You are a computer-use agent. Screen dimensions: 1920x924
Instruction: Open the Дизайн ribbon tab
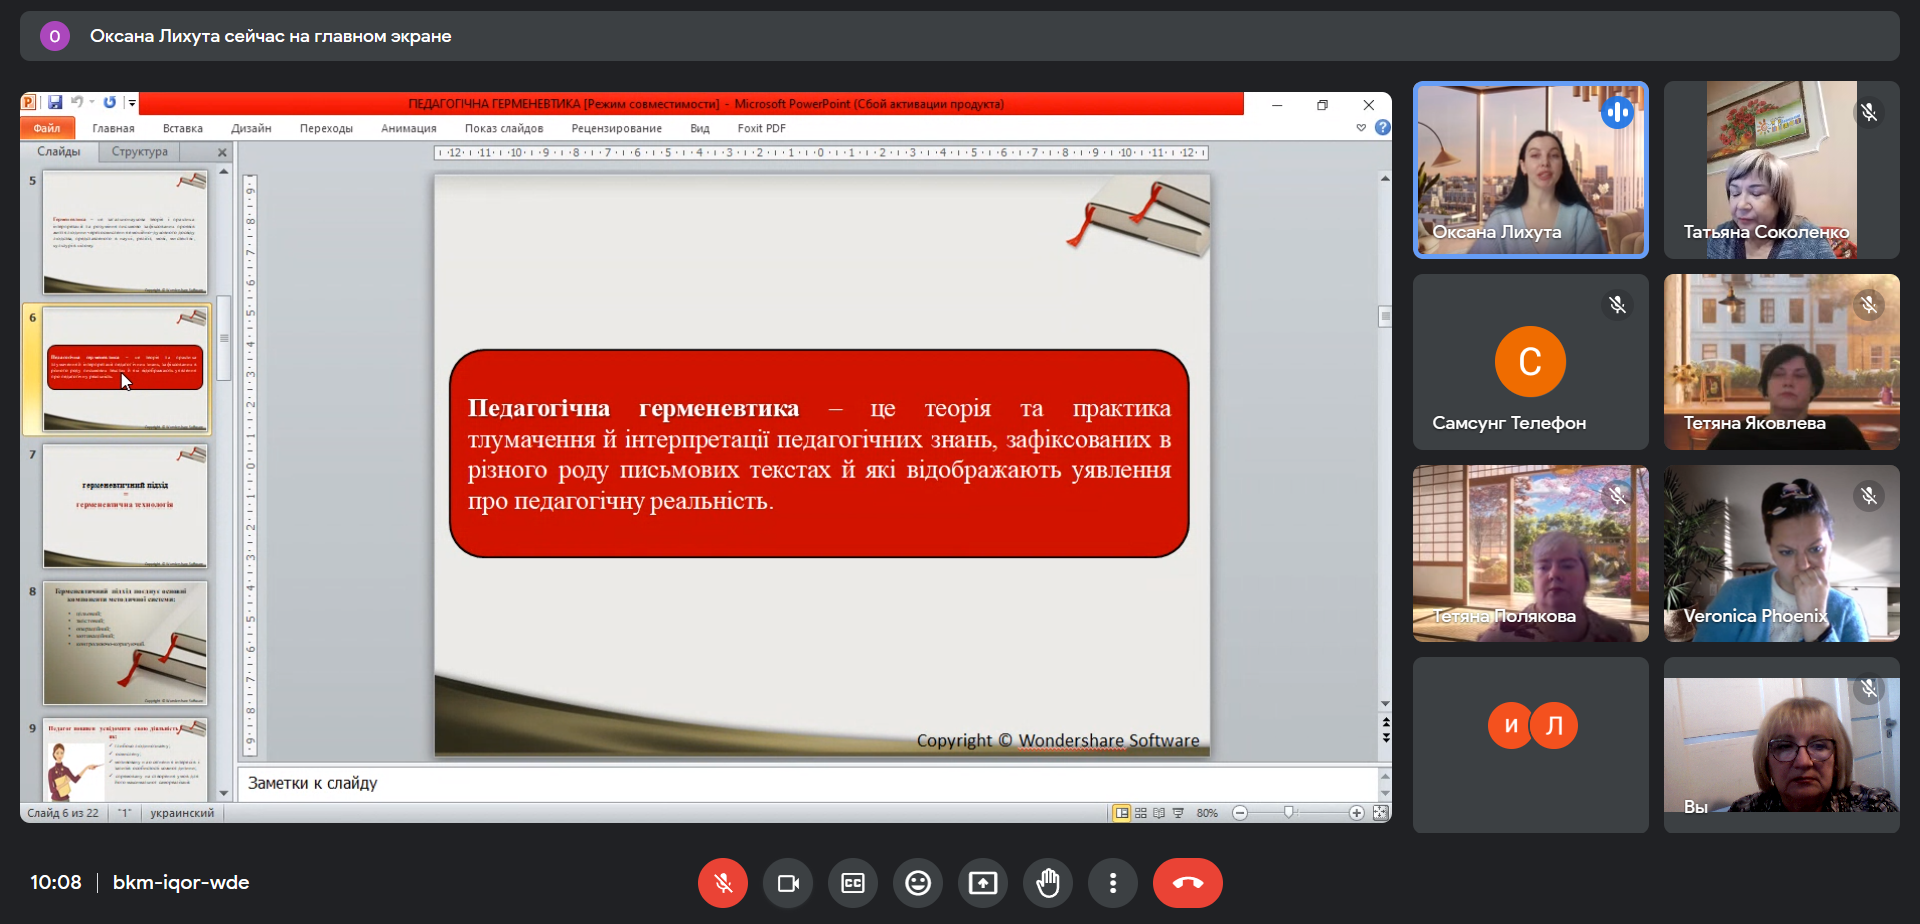pyautogui.click(x=251, y=128)
